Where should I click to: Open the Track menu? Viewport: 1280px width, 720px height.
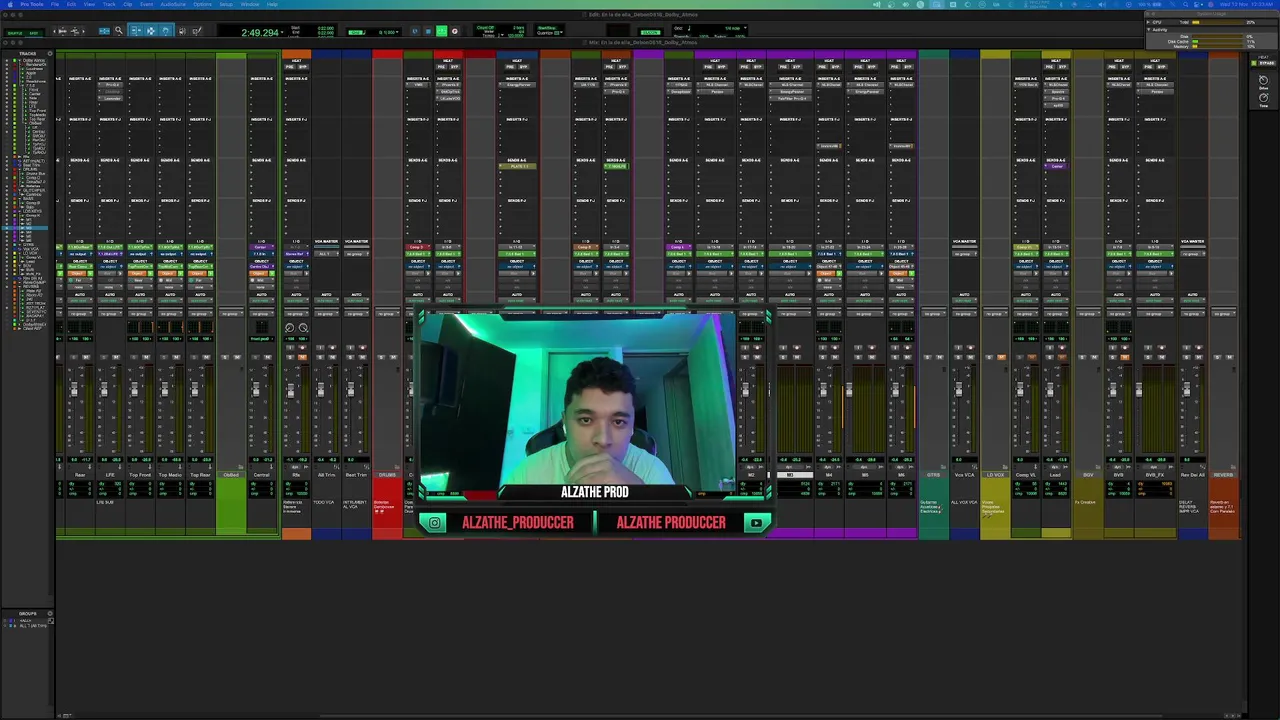[109, 4]
